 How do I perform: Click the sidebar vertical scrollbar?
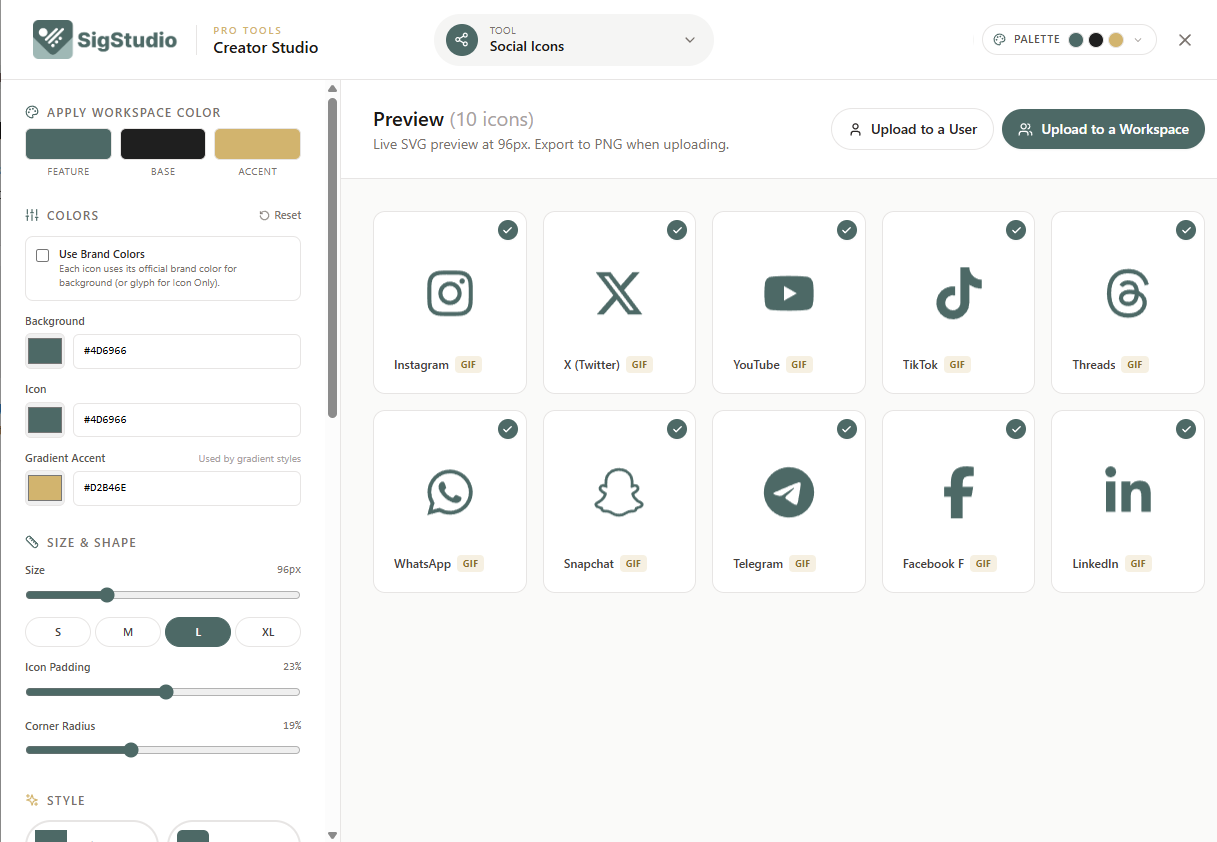[333, 257]
